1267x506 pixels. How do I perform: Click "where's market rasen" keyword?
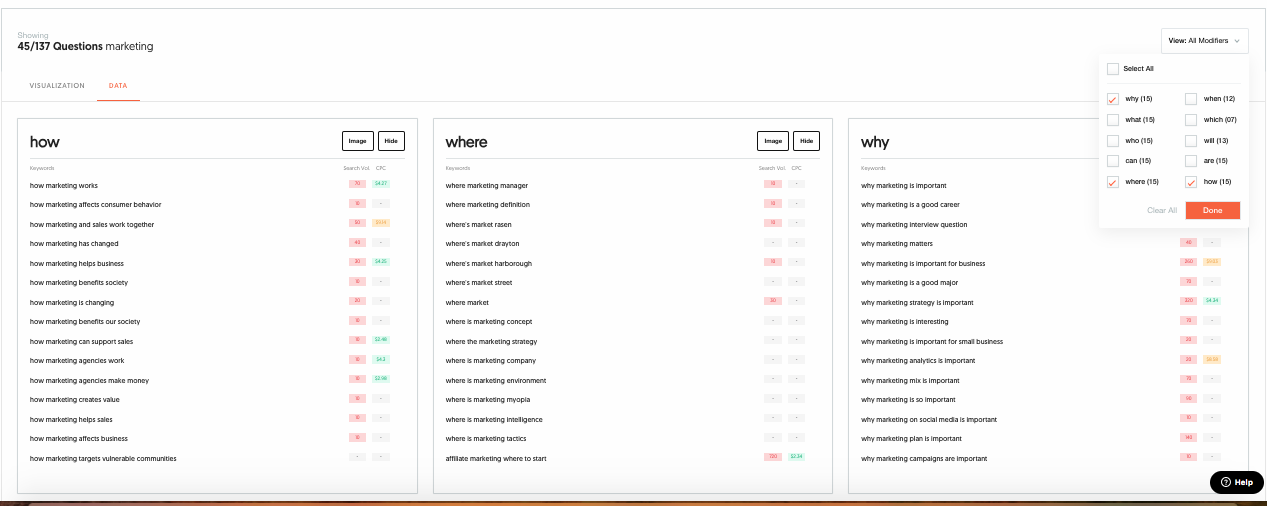coord(479,225)
